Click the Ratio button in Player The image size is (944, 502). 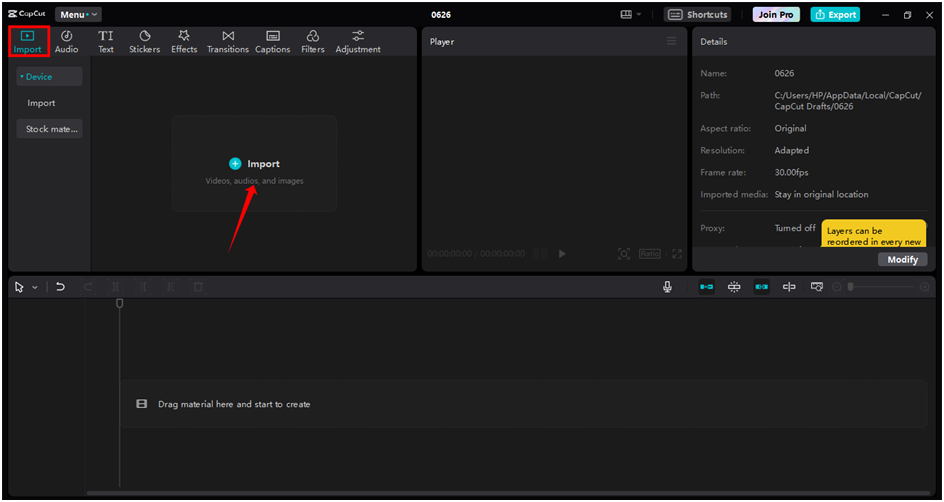click(x=650, y=254)
